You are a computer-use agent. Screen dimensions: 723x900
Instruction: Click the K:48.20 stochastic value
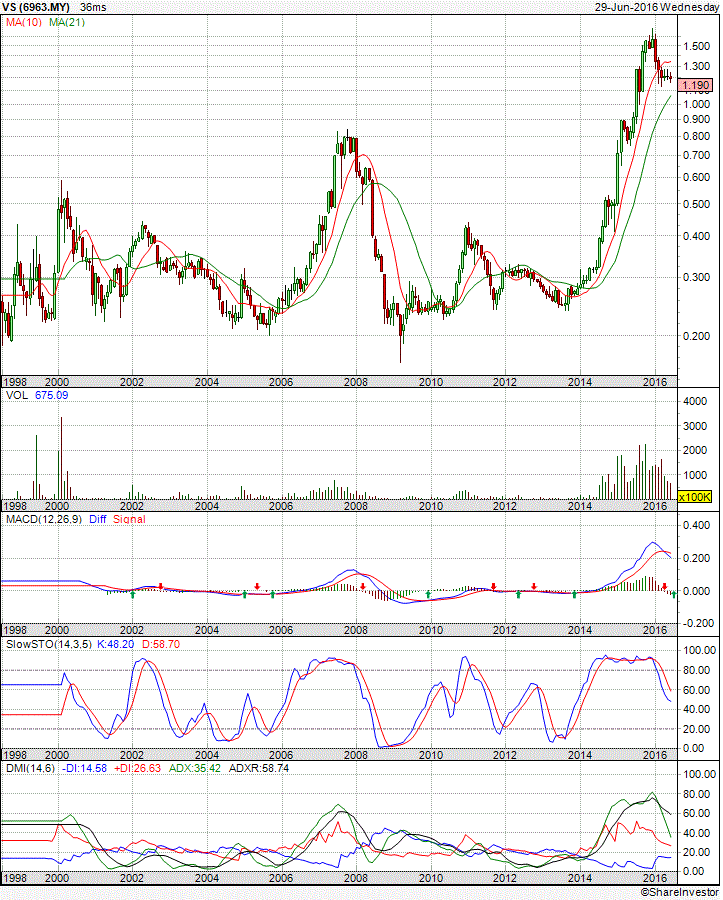tap(115, 645)
